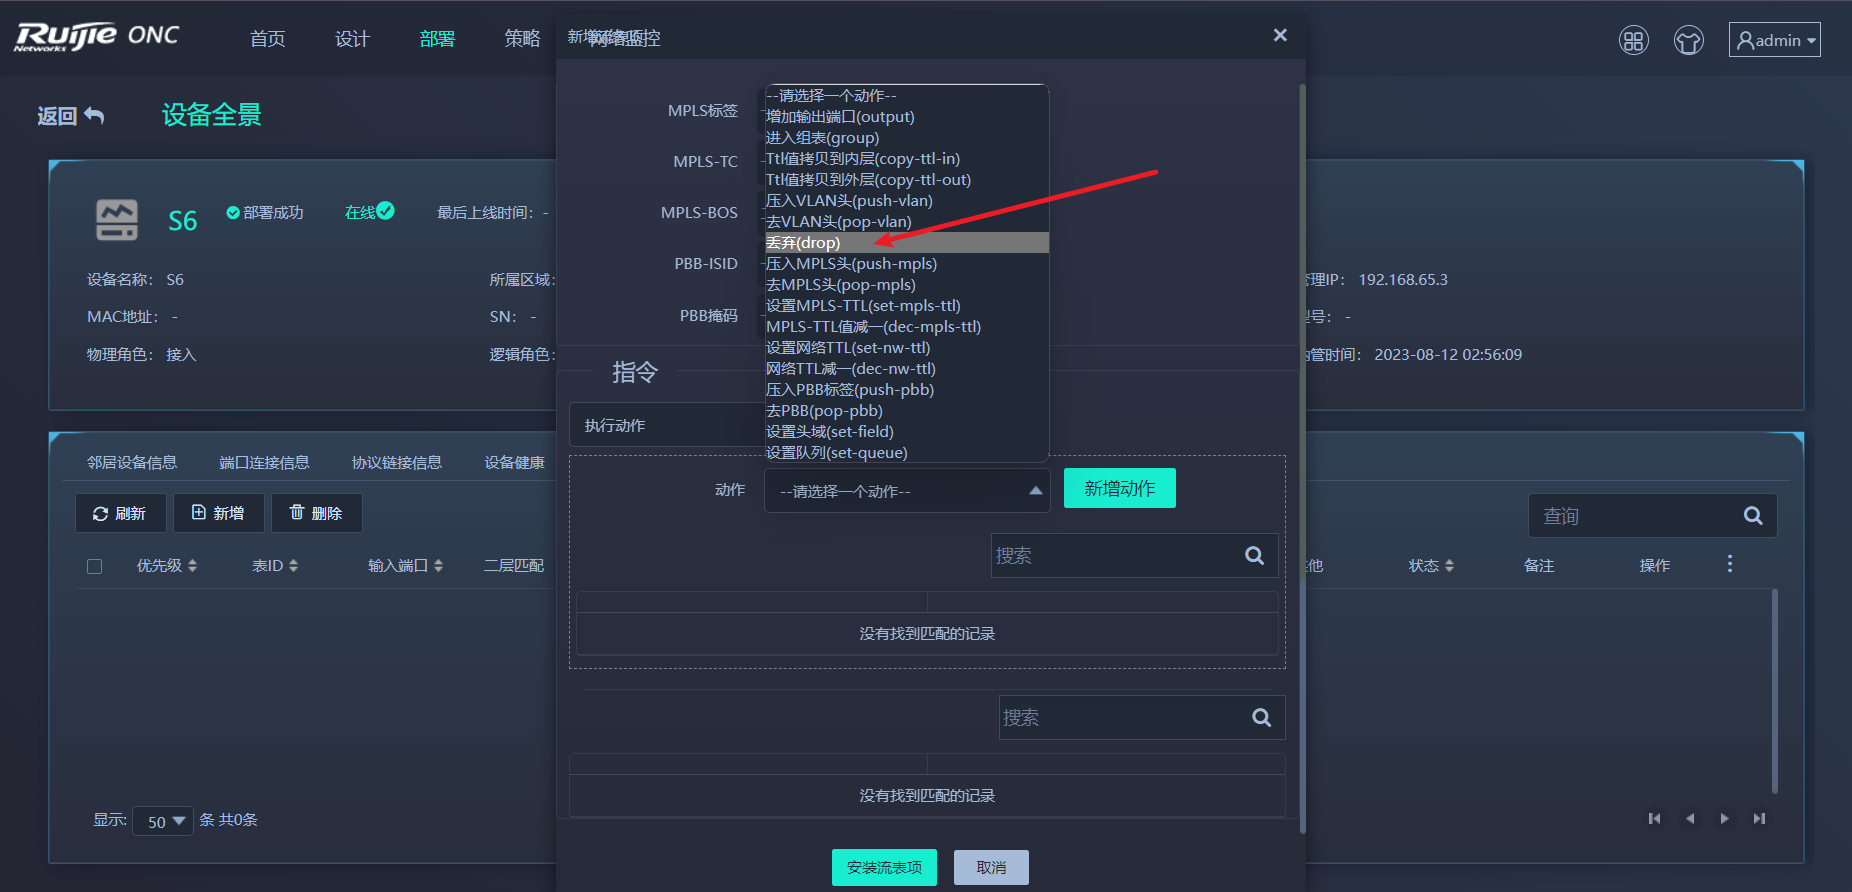Select 增加输出端口(output) option
This screenshot has width=1852, height=892.
(907, 117)
